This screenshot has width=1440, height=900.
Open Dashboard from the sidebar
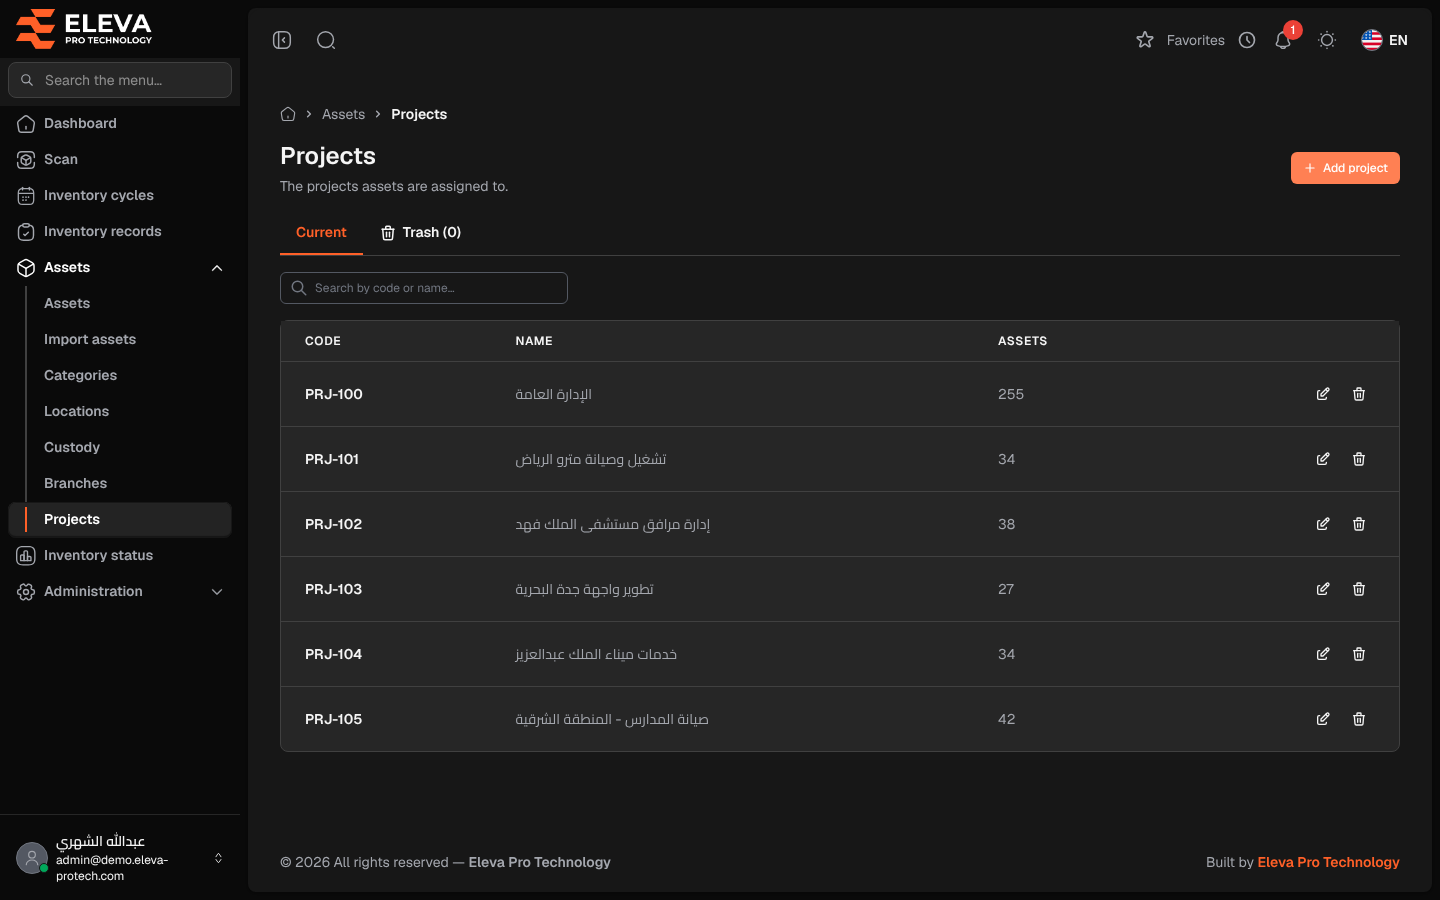click(120, 123)
